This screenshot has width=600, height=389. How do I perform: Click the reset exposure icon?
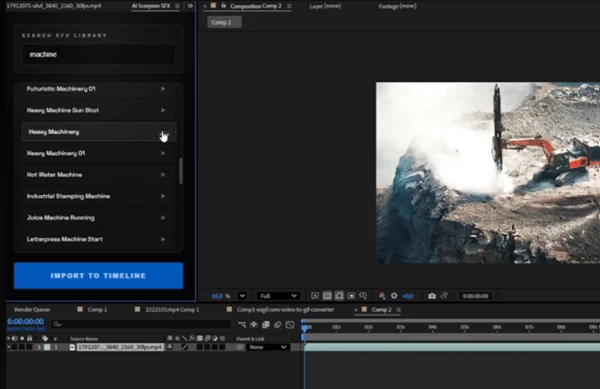pos(394,296)
